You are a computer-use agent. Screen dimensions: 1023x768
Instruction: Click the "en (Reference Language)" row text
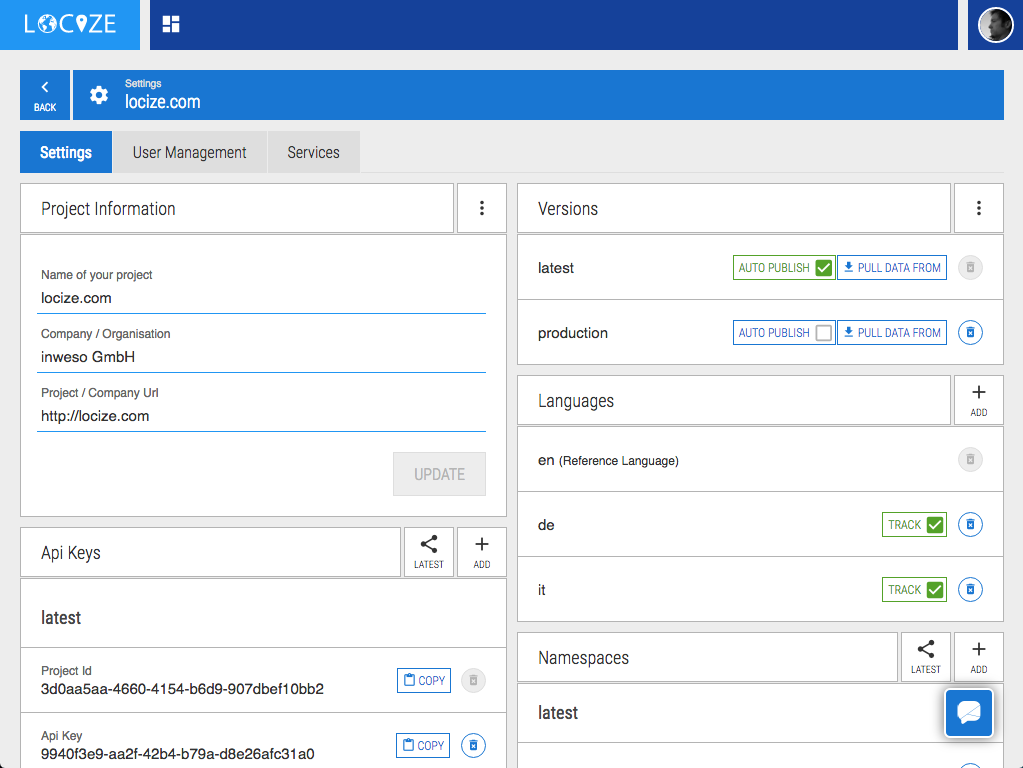tap(608, 461)
